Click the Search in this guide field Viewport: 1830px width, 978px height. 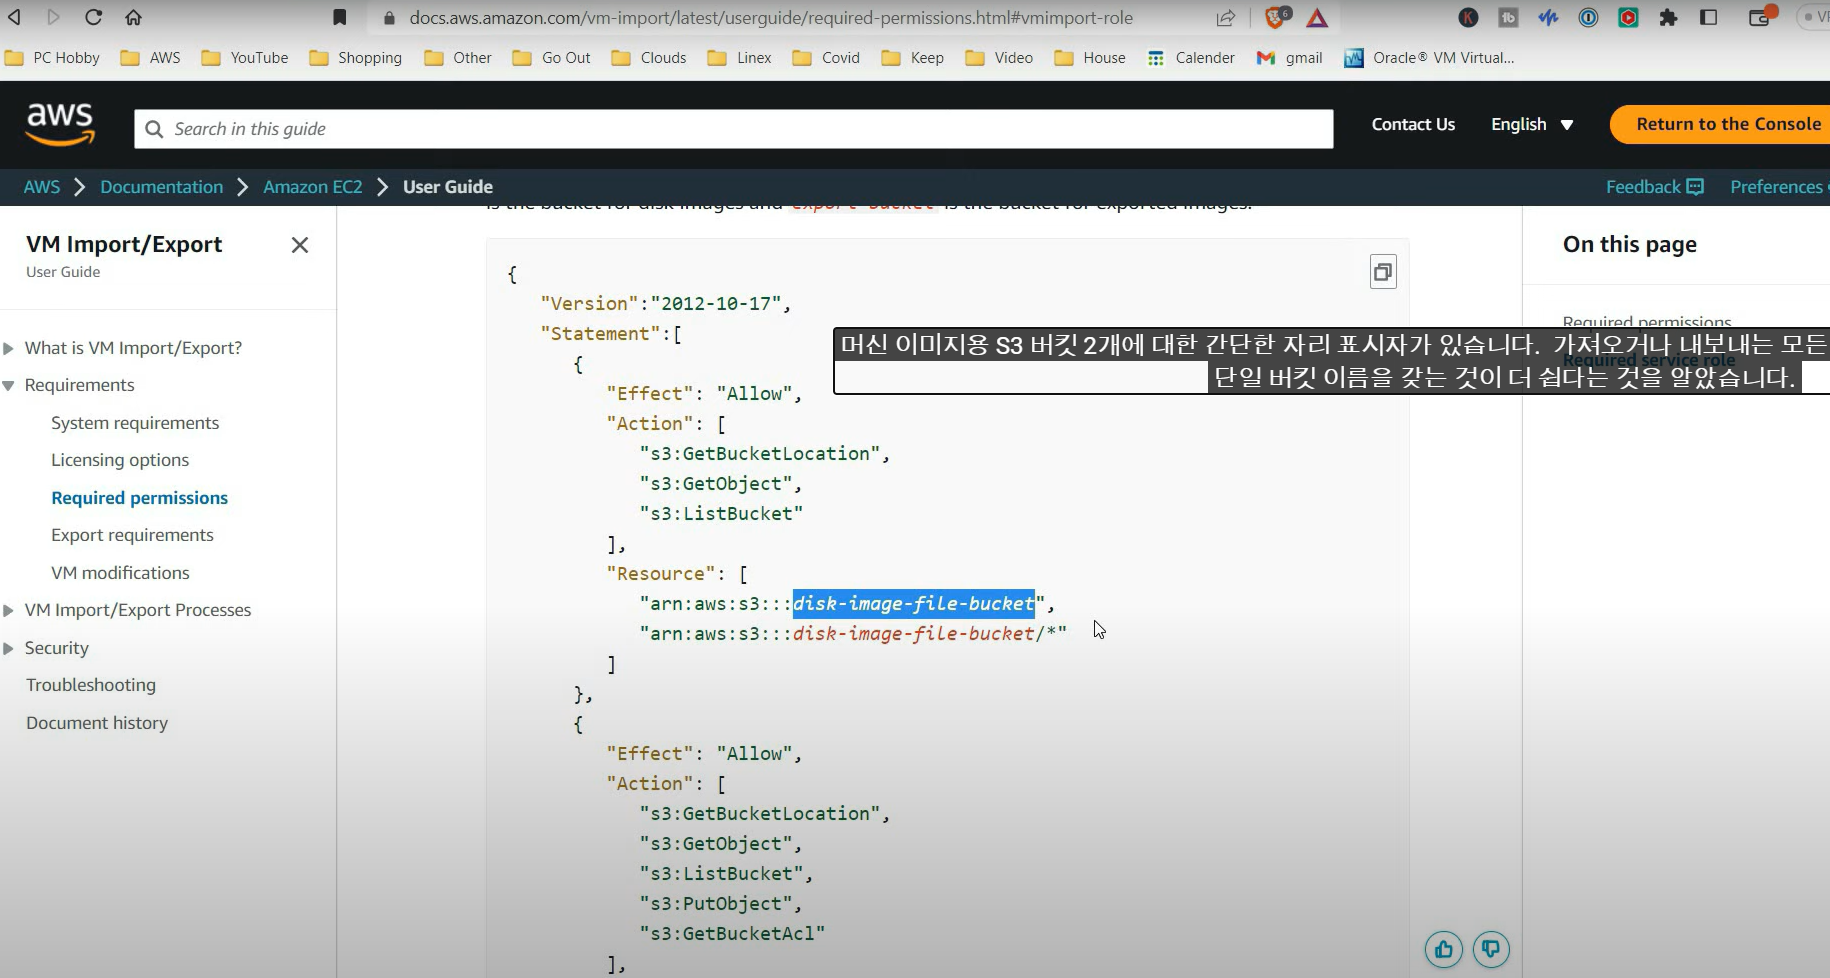click(733, 129)
